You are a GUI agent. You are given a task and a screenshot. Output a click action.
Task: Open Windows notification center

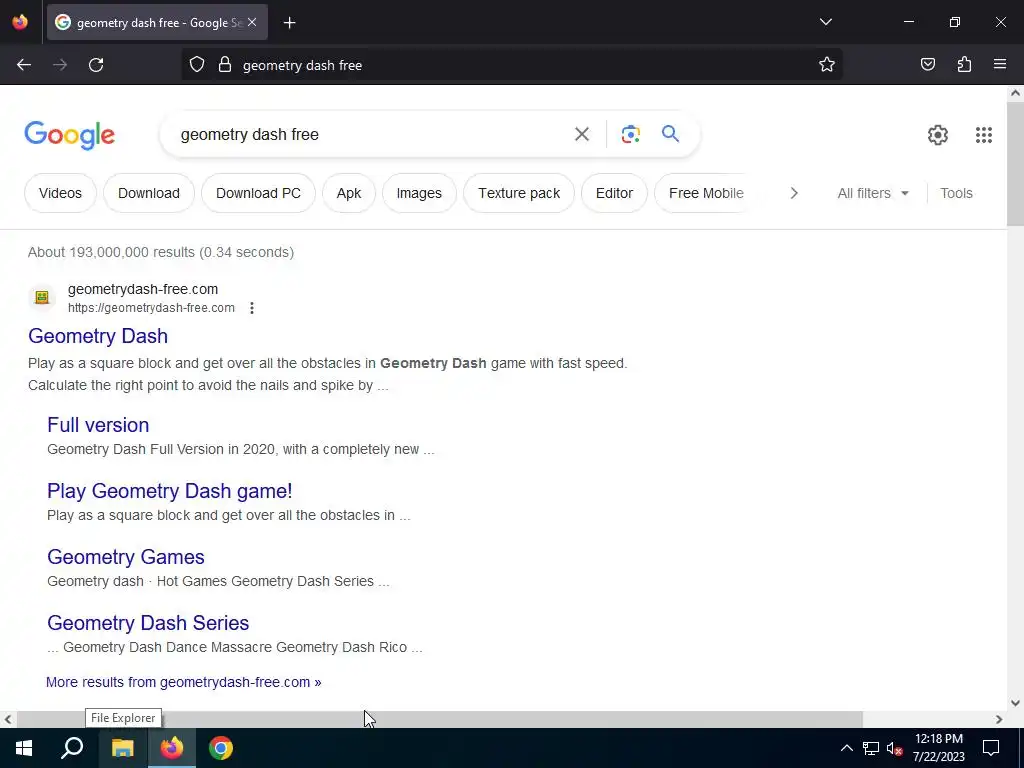pos(991,748)
